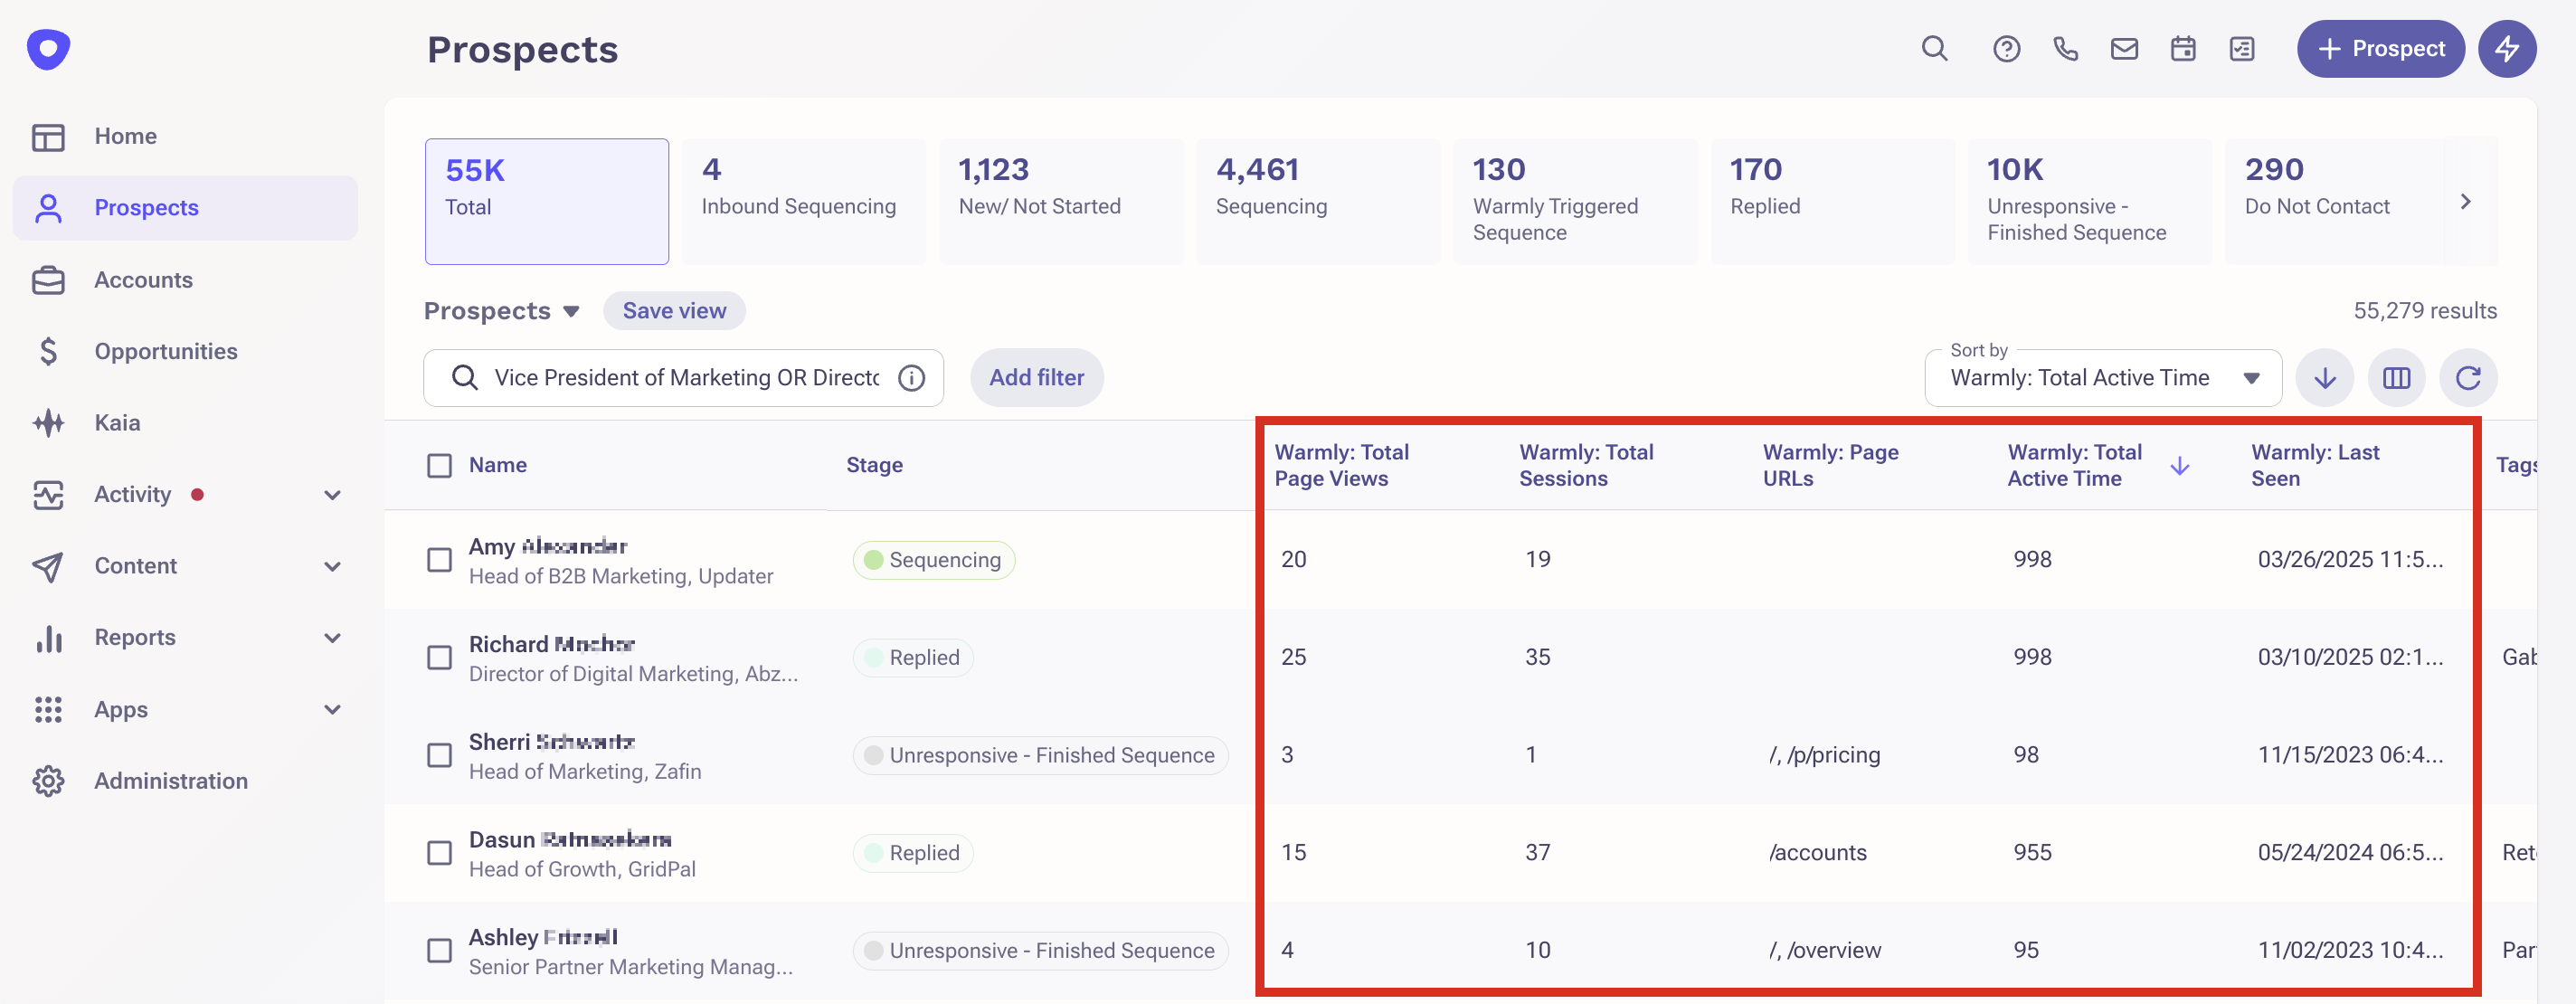Toggle sort direction arrow button
2576x1004 pixels.
2324,378
